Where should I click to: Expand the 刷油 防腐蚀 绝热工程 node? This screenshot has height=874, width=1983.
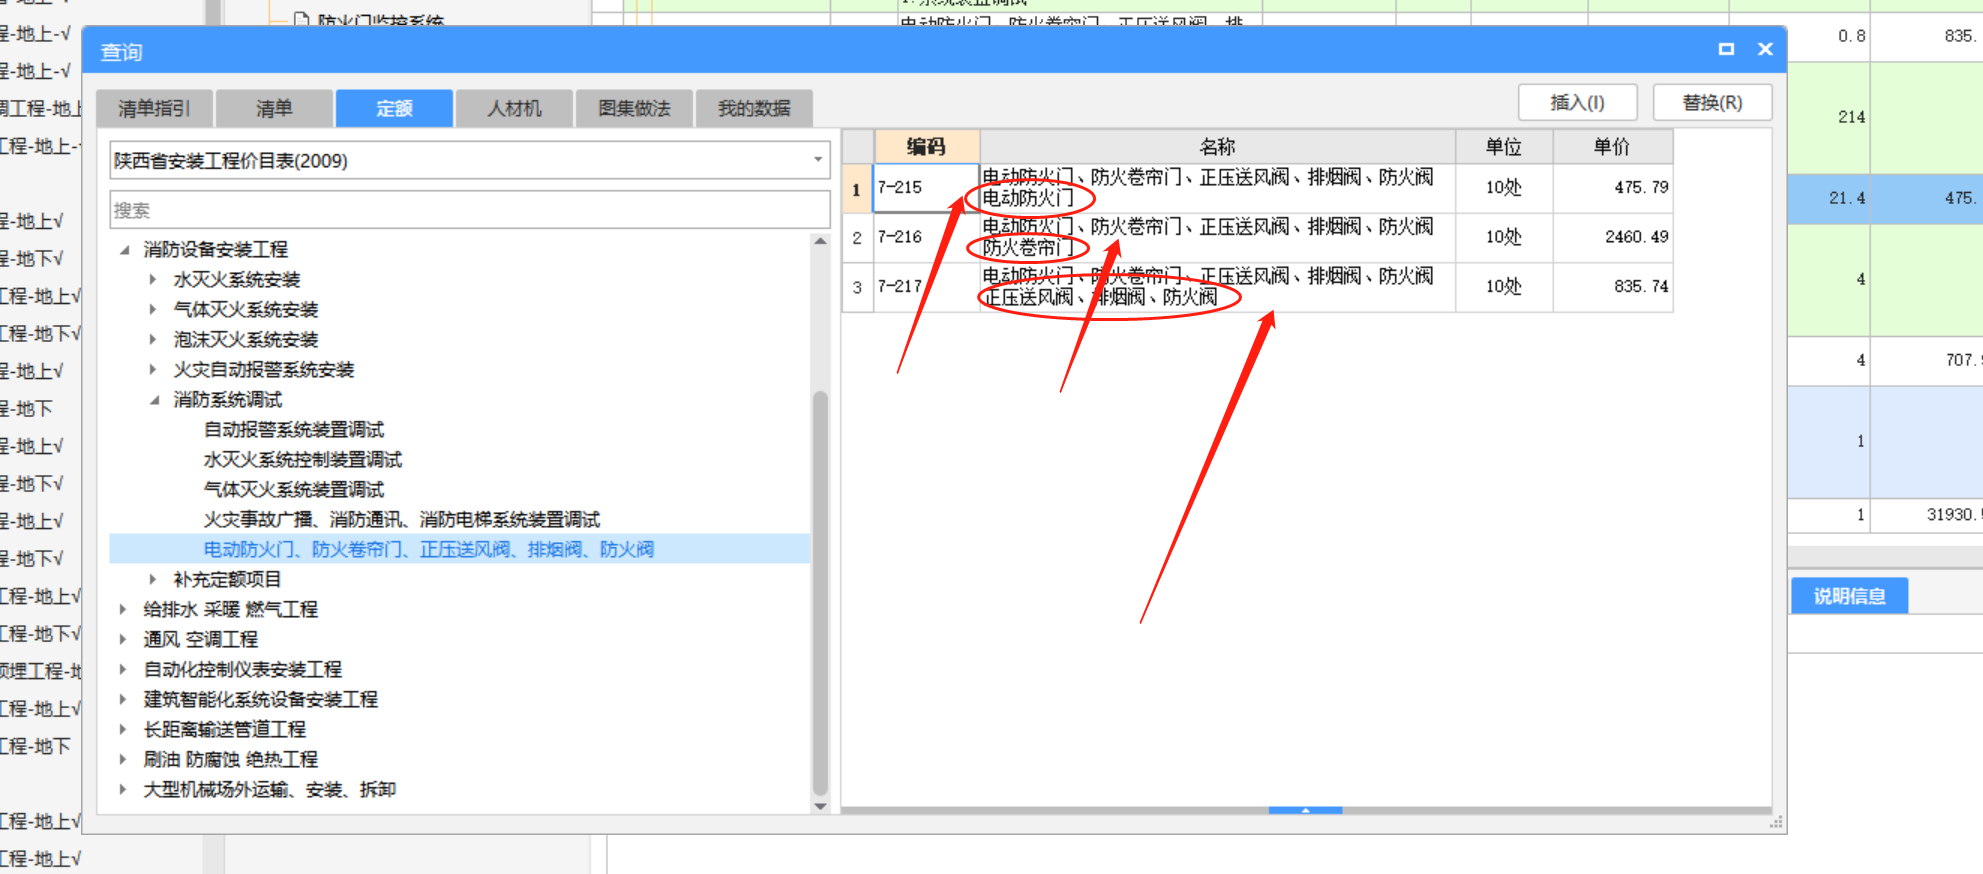tap(123, 759)
